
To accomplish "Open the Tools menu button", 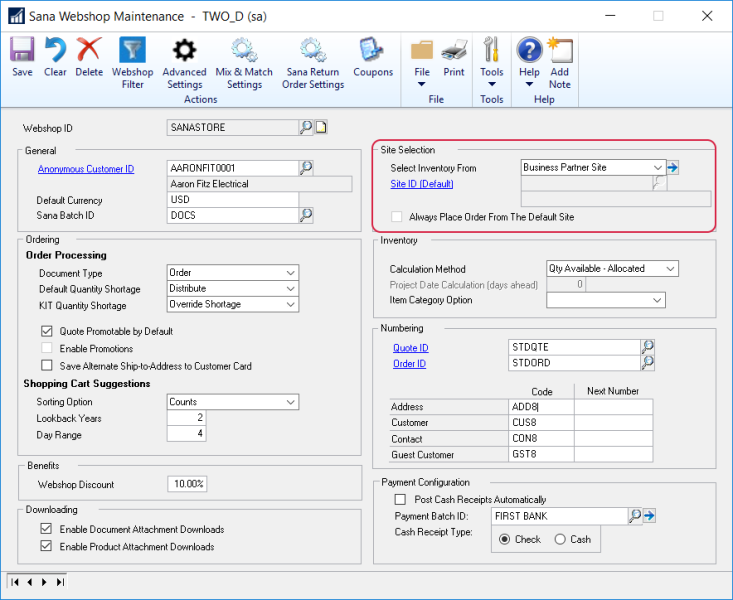I will click(491, 62).
